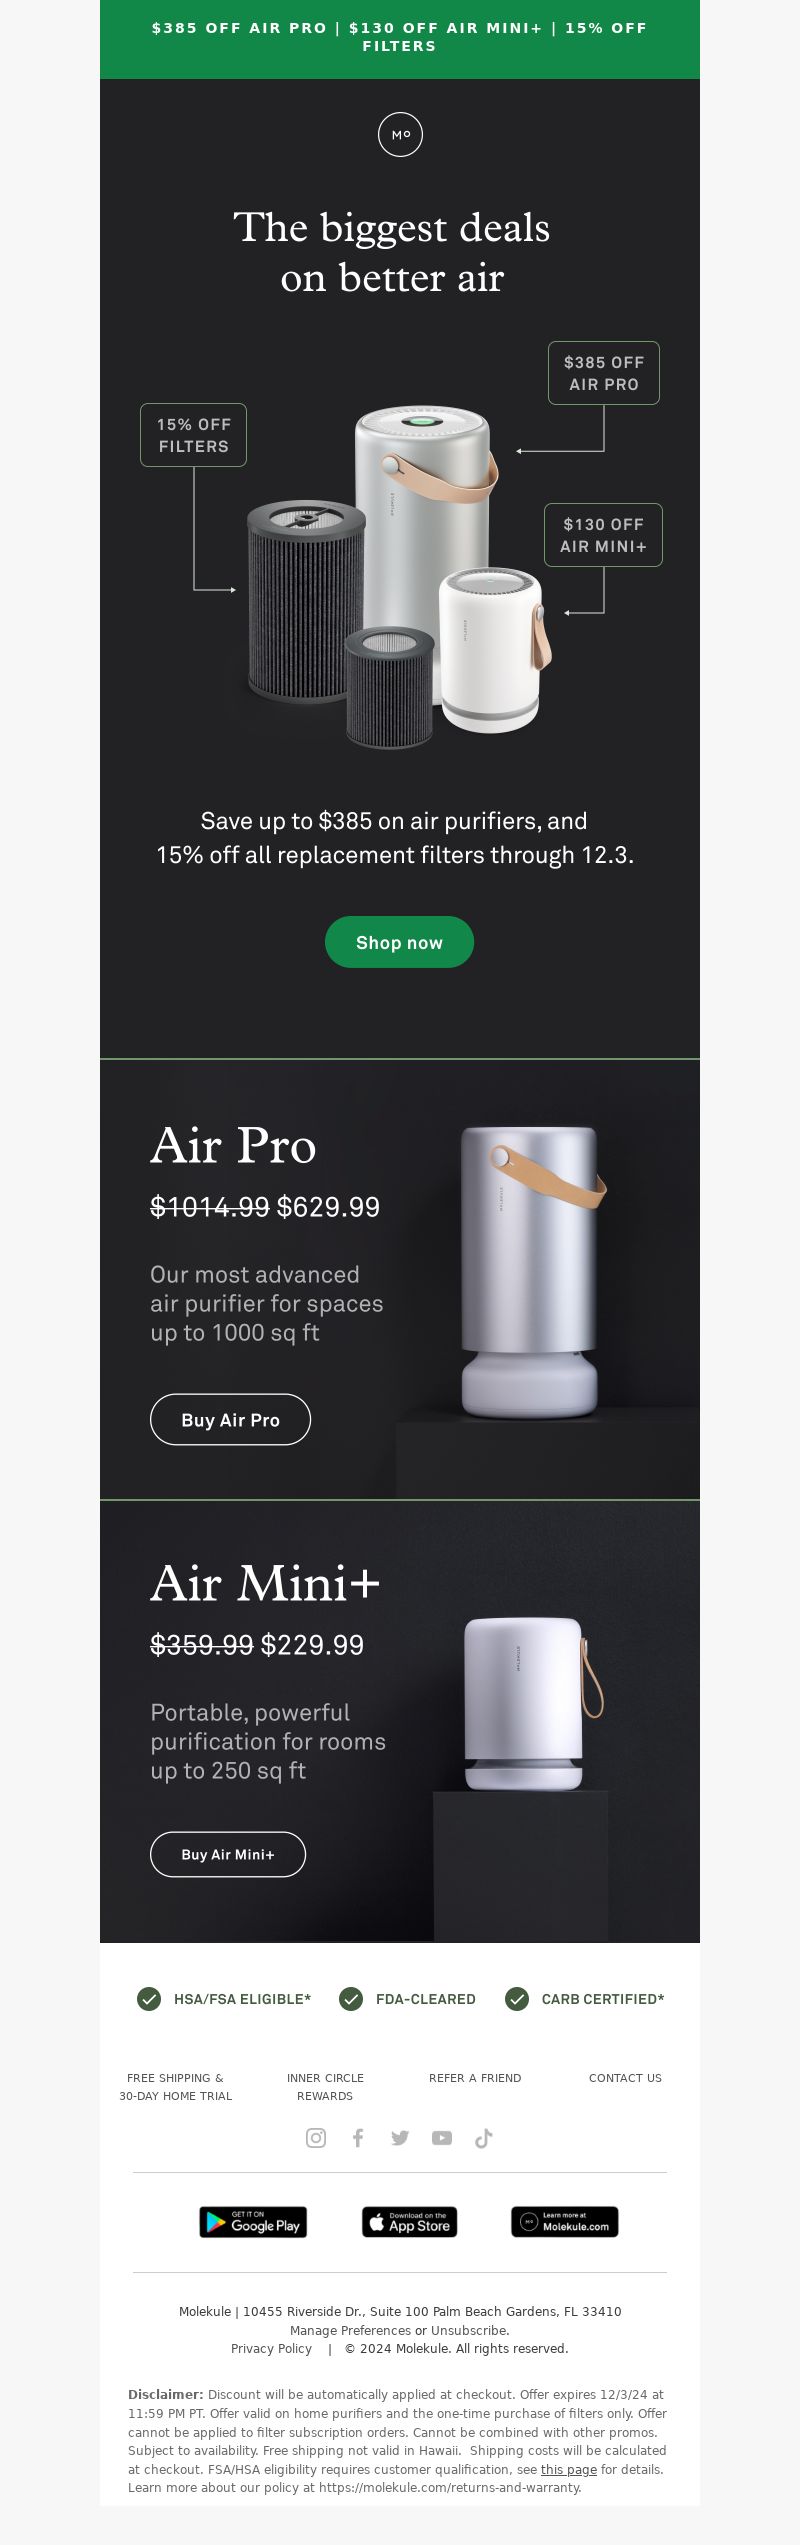Open Inner Circle Rewards link
This screenshot has height=2545, width=800.
click(x=325, y=2086)
